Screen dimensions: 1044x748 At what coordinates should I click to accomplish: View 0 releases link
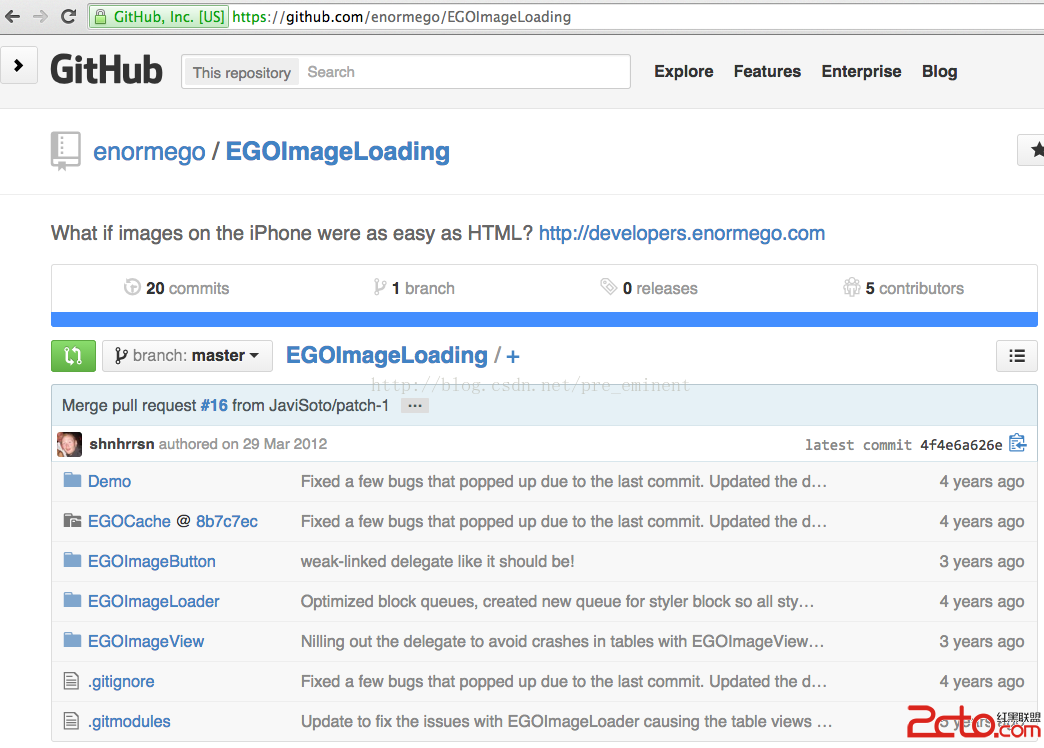(x=649, y=288)
